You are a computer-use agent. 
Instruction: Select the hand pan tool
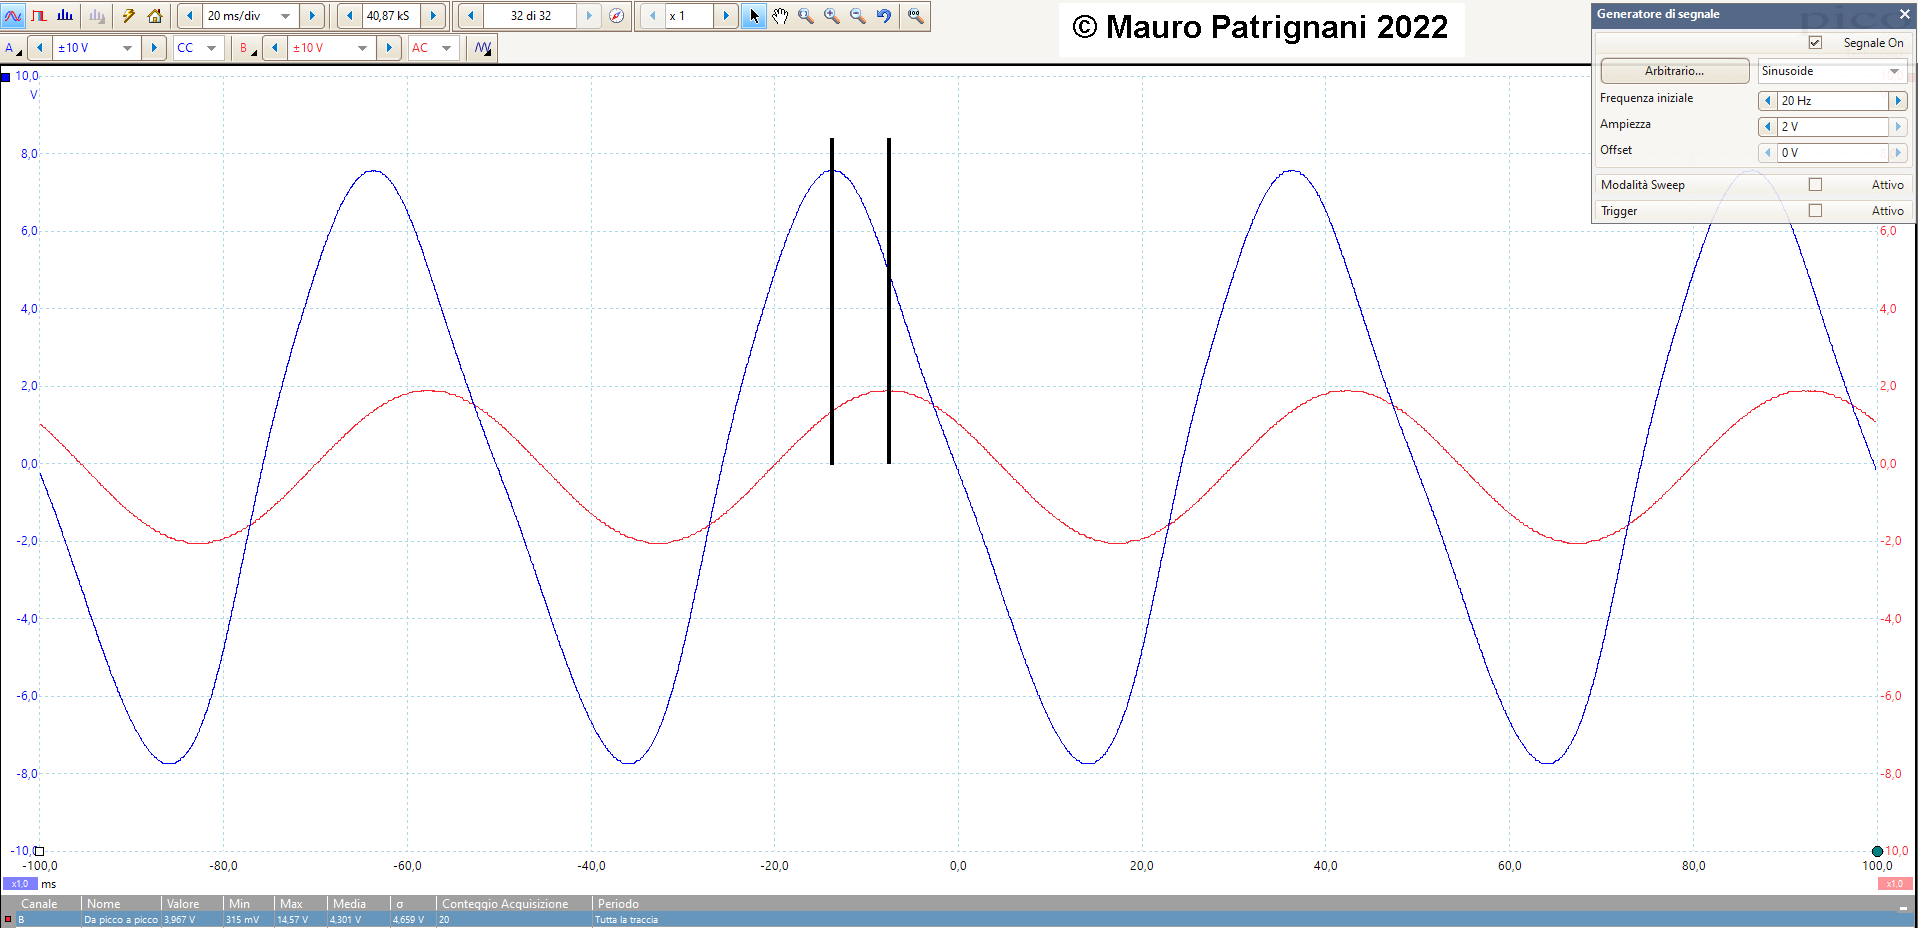point(780,16)
